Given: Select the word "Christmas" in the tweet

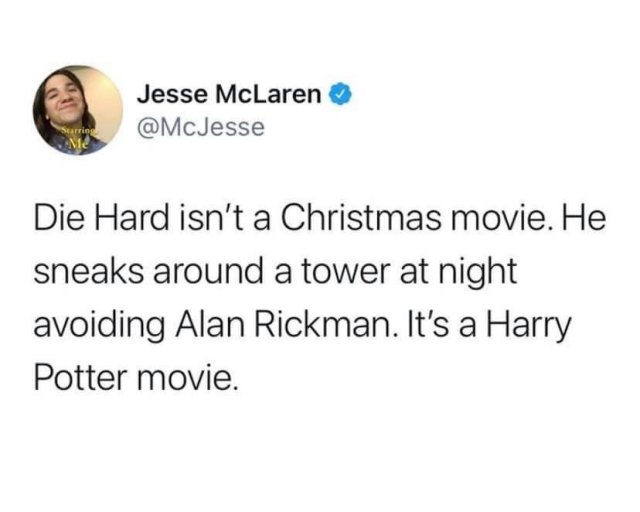Looking at the screenshot, I should click(x=361, y=217).
